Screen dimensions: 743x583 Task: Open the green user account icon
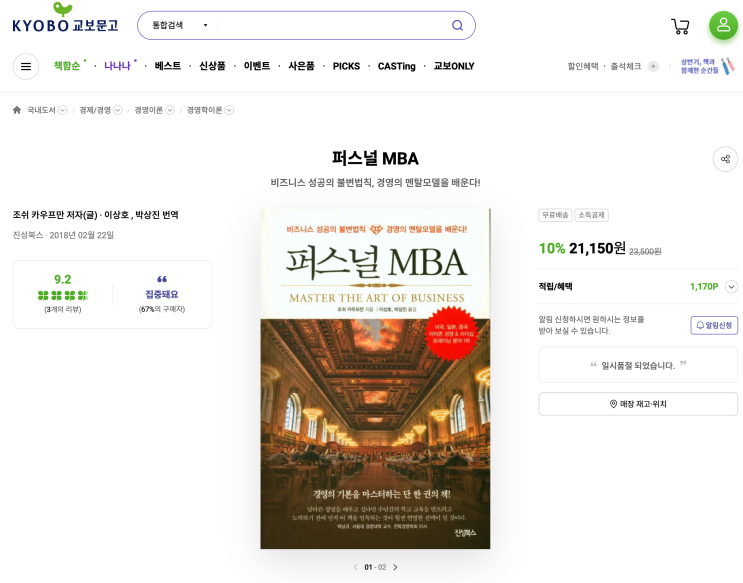click(x=723, y=25)
